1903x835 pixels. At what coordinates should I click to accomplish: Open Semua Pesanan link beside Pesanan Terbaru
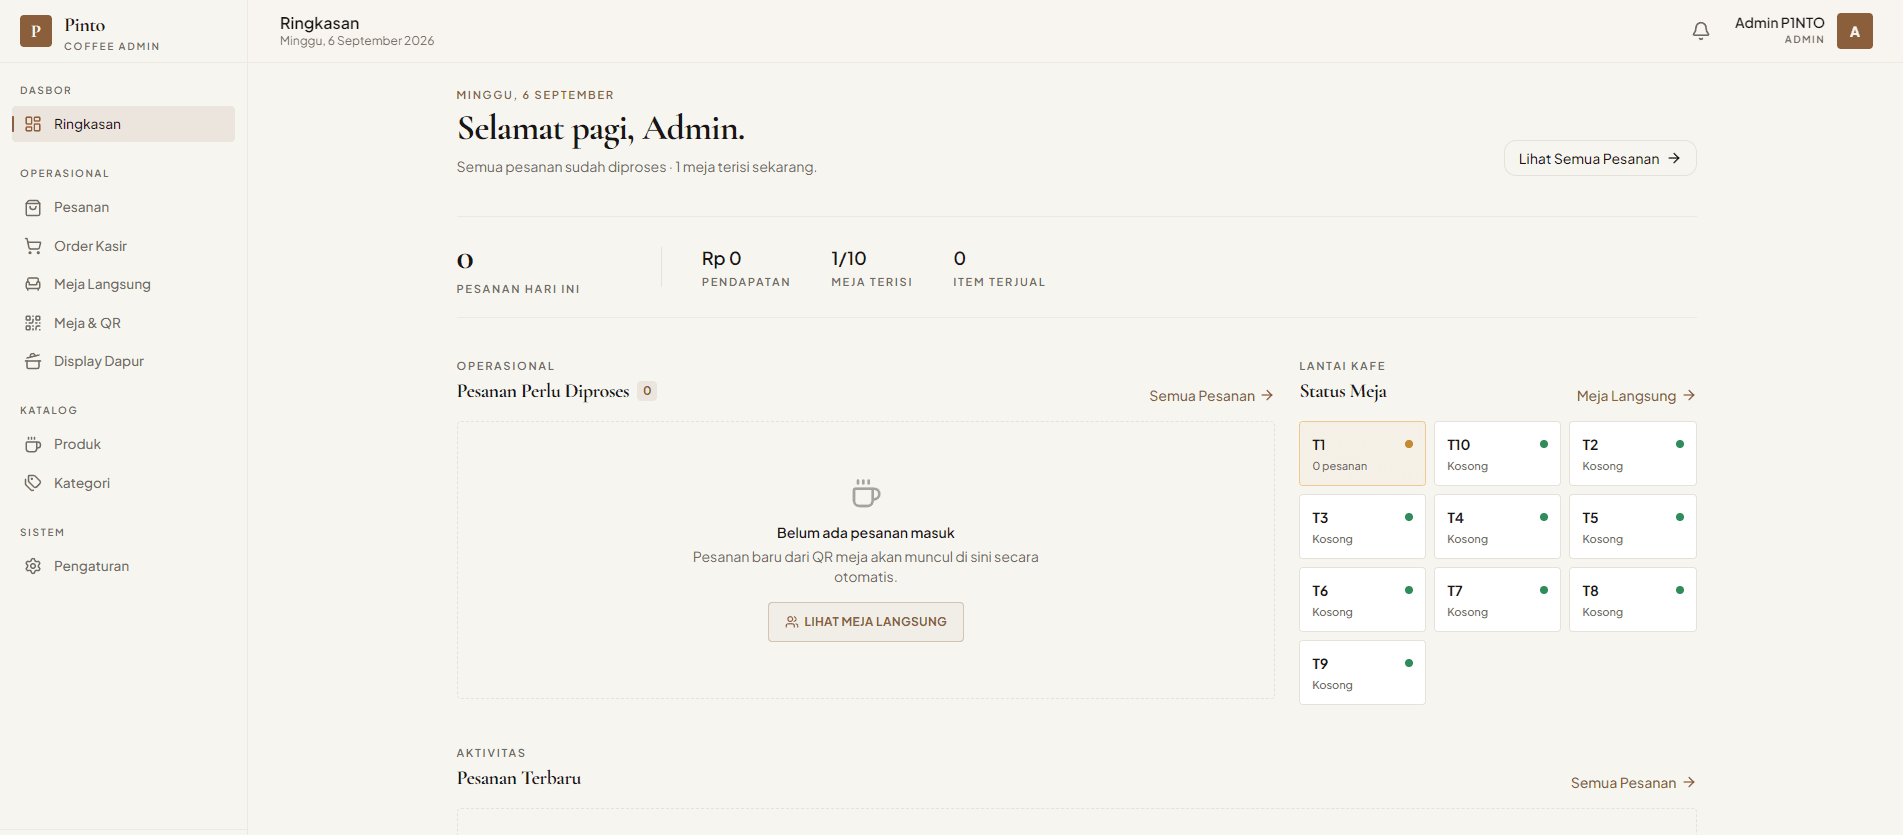point(1633,783)
